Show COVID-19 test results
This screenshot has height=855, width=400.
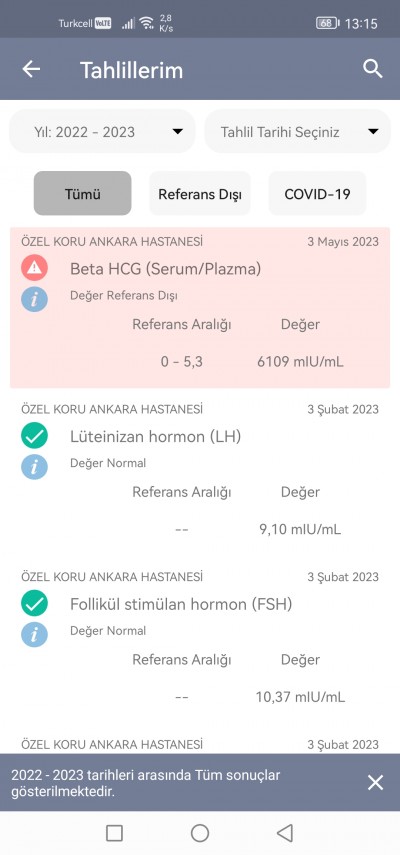317,194
